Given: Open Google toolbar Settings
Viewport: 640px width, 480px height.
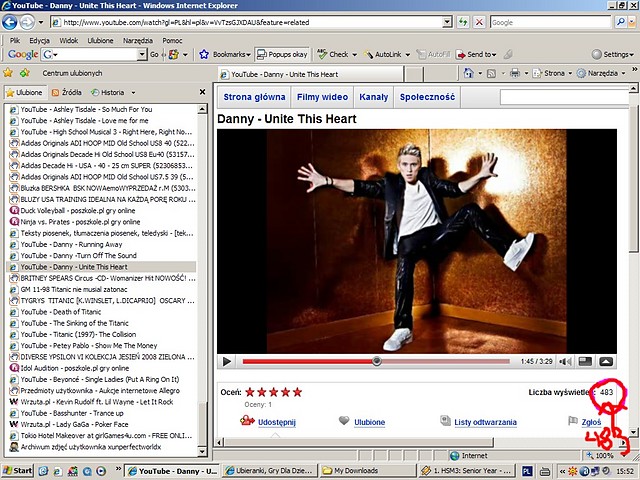Looking at the screenshot, I should [612, 54].
